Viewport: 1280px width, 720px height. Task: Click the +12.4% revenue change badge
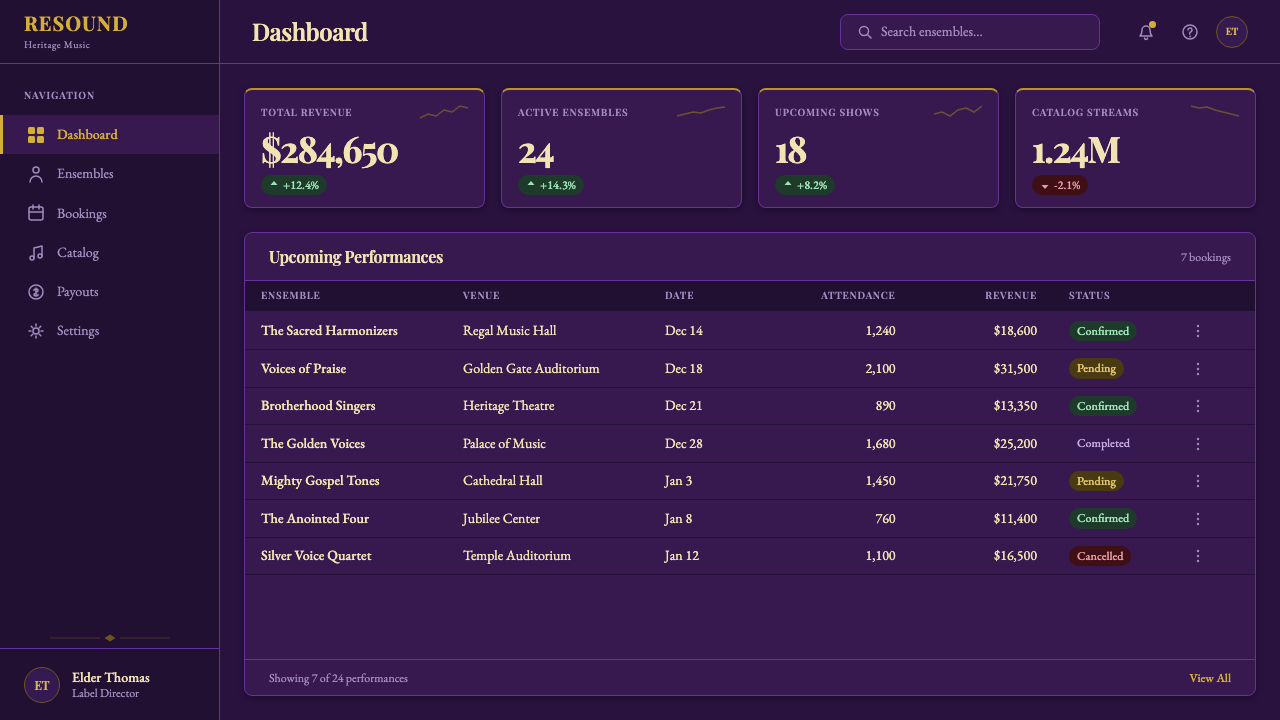(294, 185)
